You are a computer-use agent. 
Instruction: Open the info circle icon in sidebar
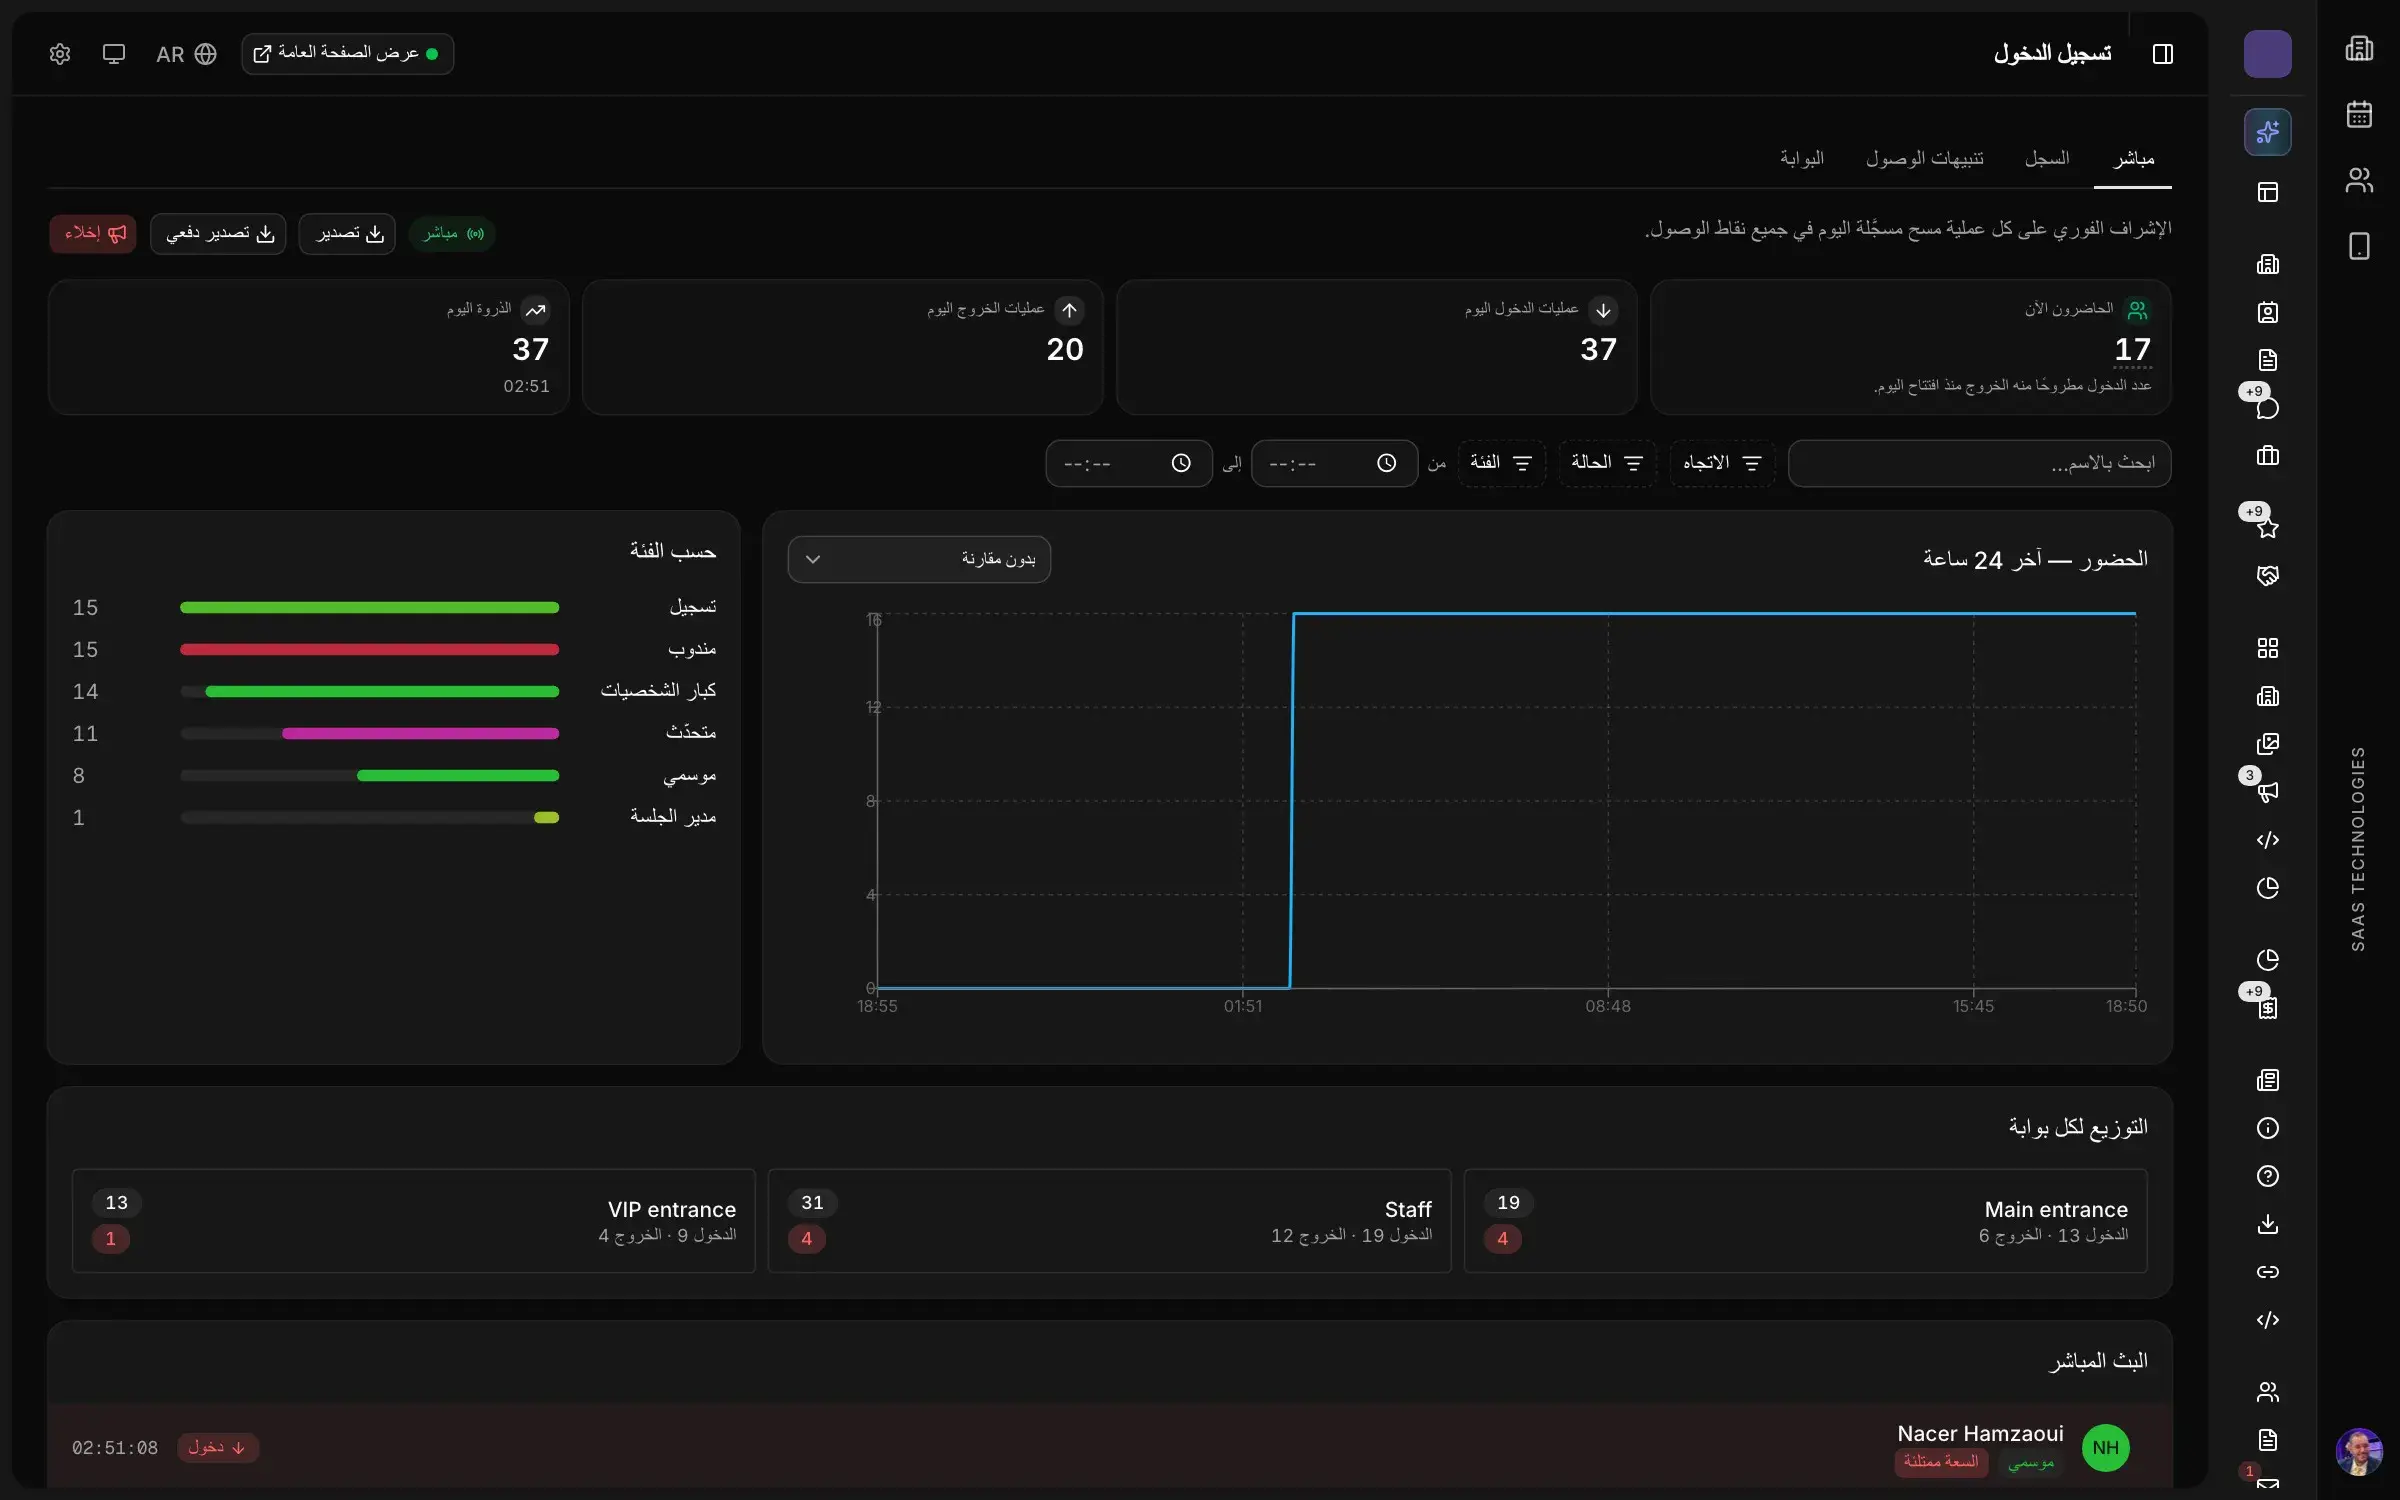pyautogui.click(x=2267, y=1128)
